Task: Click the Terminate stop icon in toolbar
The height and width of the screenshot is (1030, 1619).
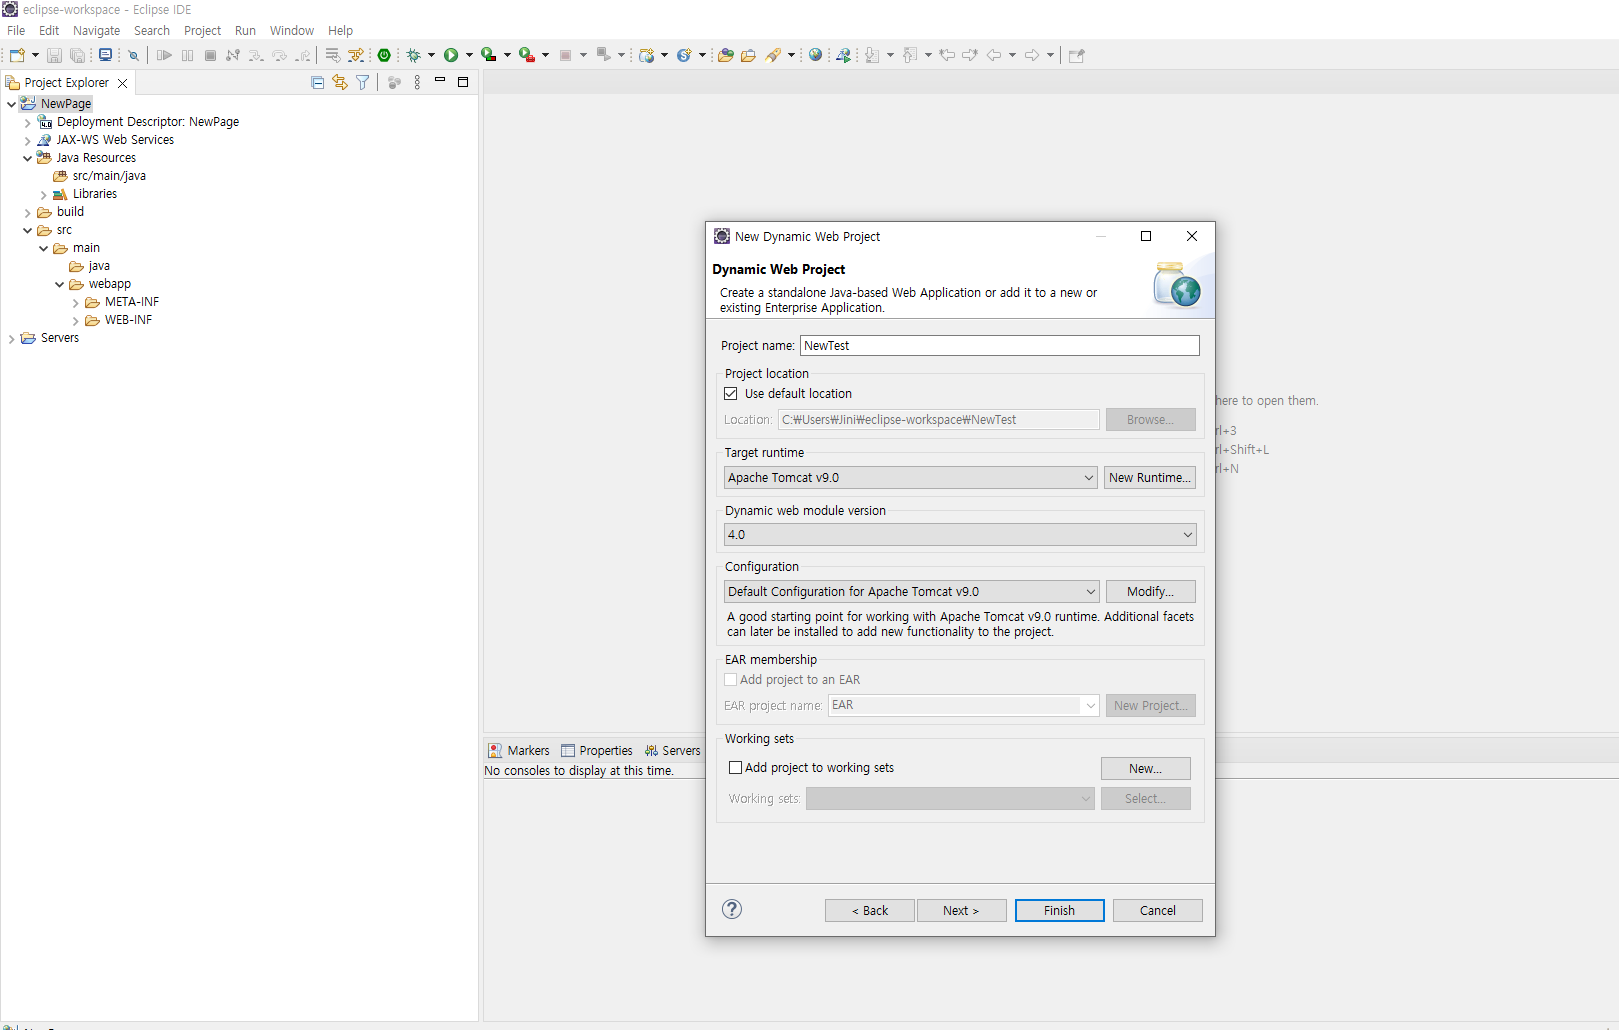Action: (210, 55)
